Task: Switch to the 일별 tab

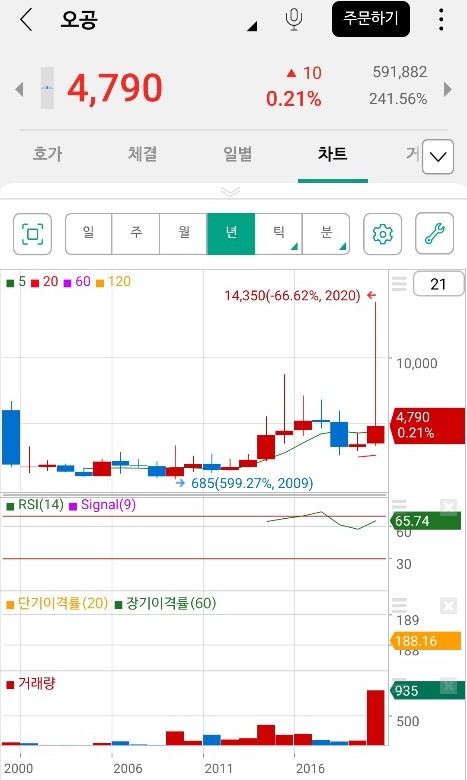Action: [237, 153]
